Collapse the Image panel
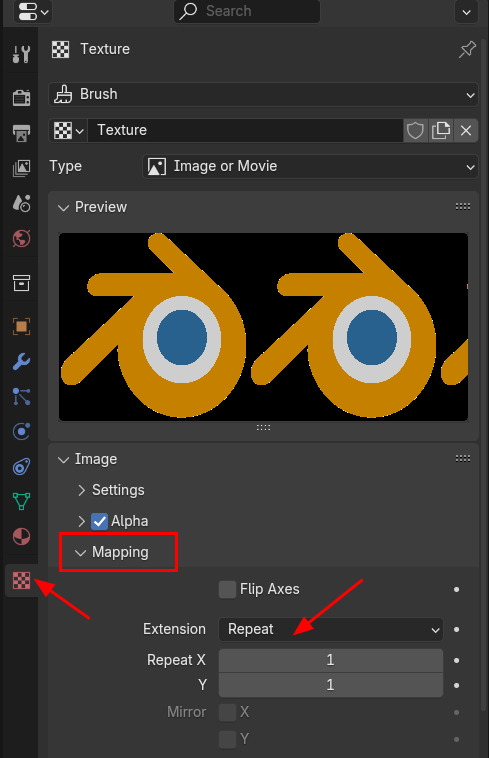This screenshot has width=489, height=758. 63,460
